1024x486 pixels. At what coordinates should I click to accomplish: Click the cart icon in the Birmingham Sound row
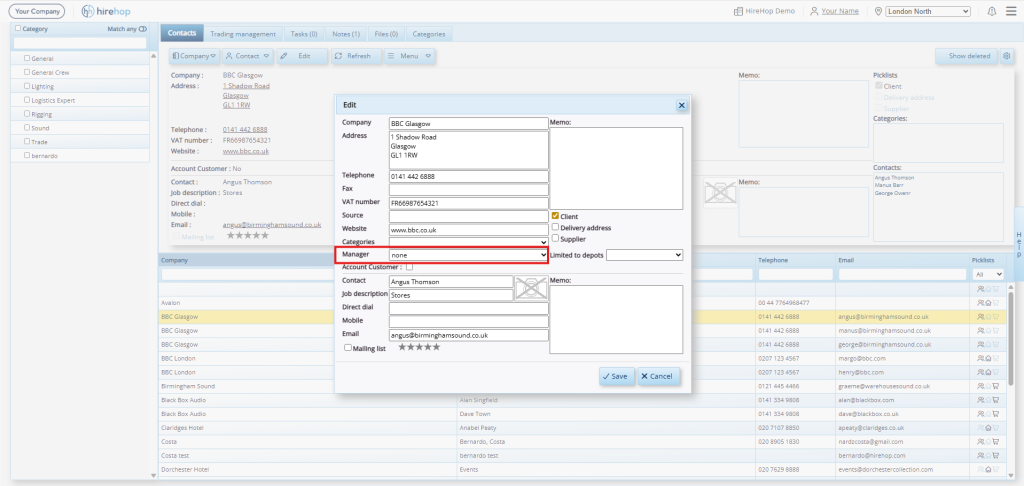point(996,386)
